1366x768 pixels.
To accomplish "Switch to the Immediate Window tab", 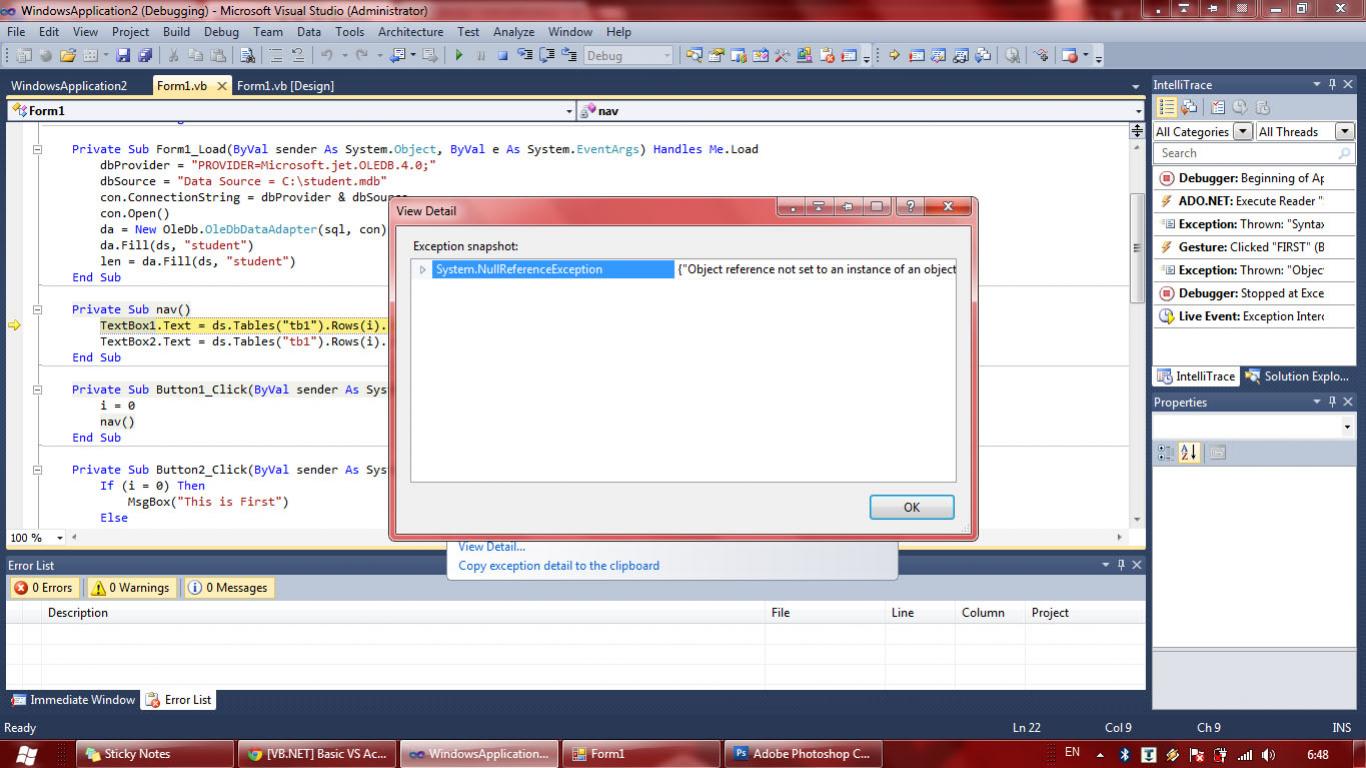I will [73, 700].
